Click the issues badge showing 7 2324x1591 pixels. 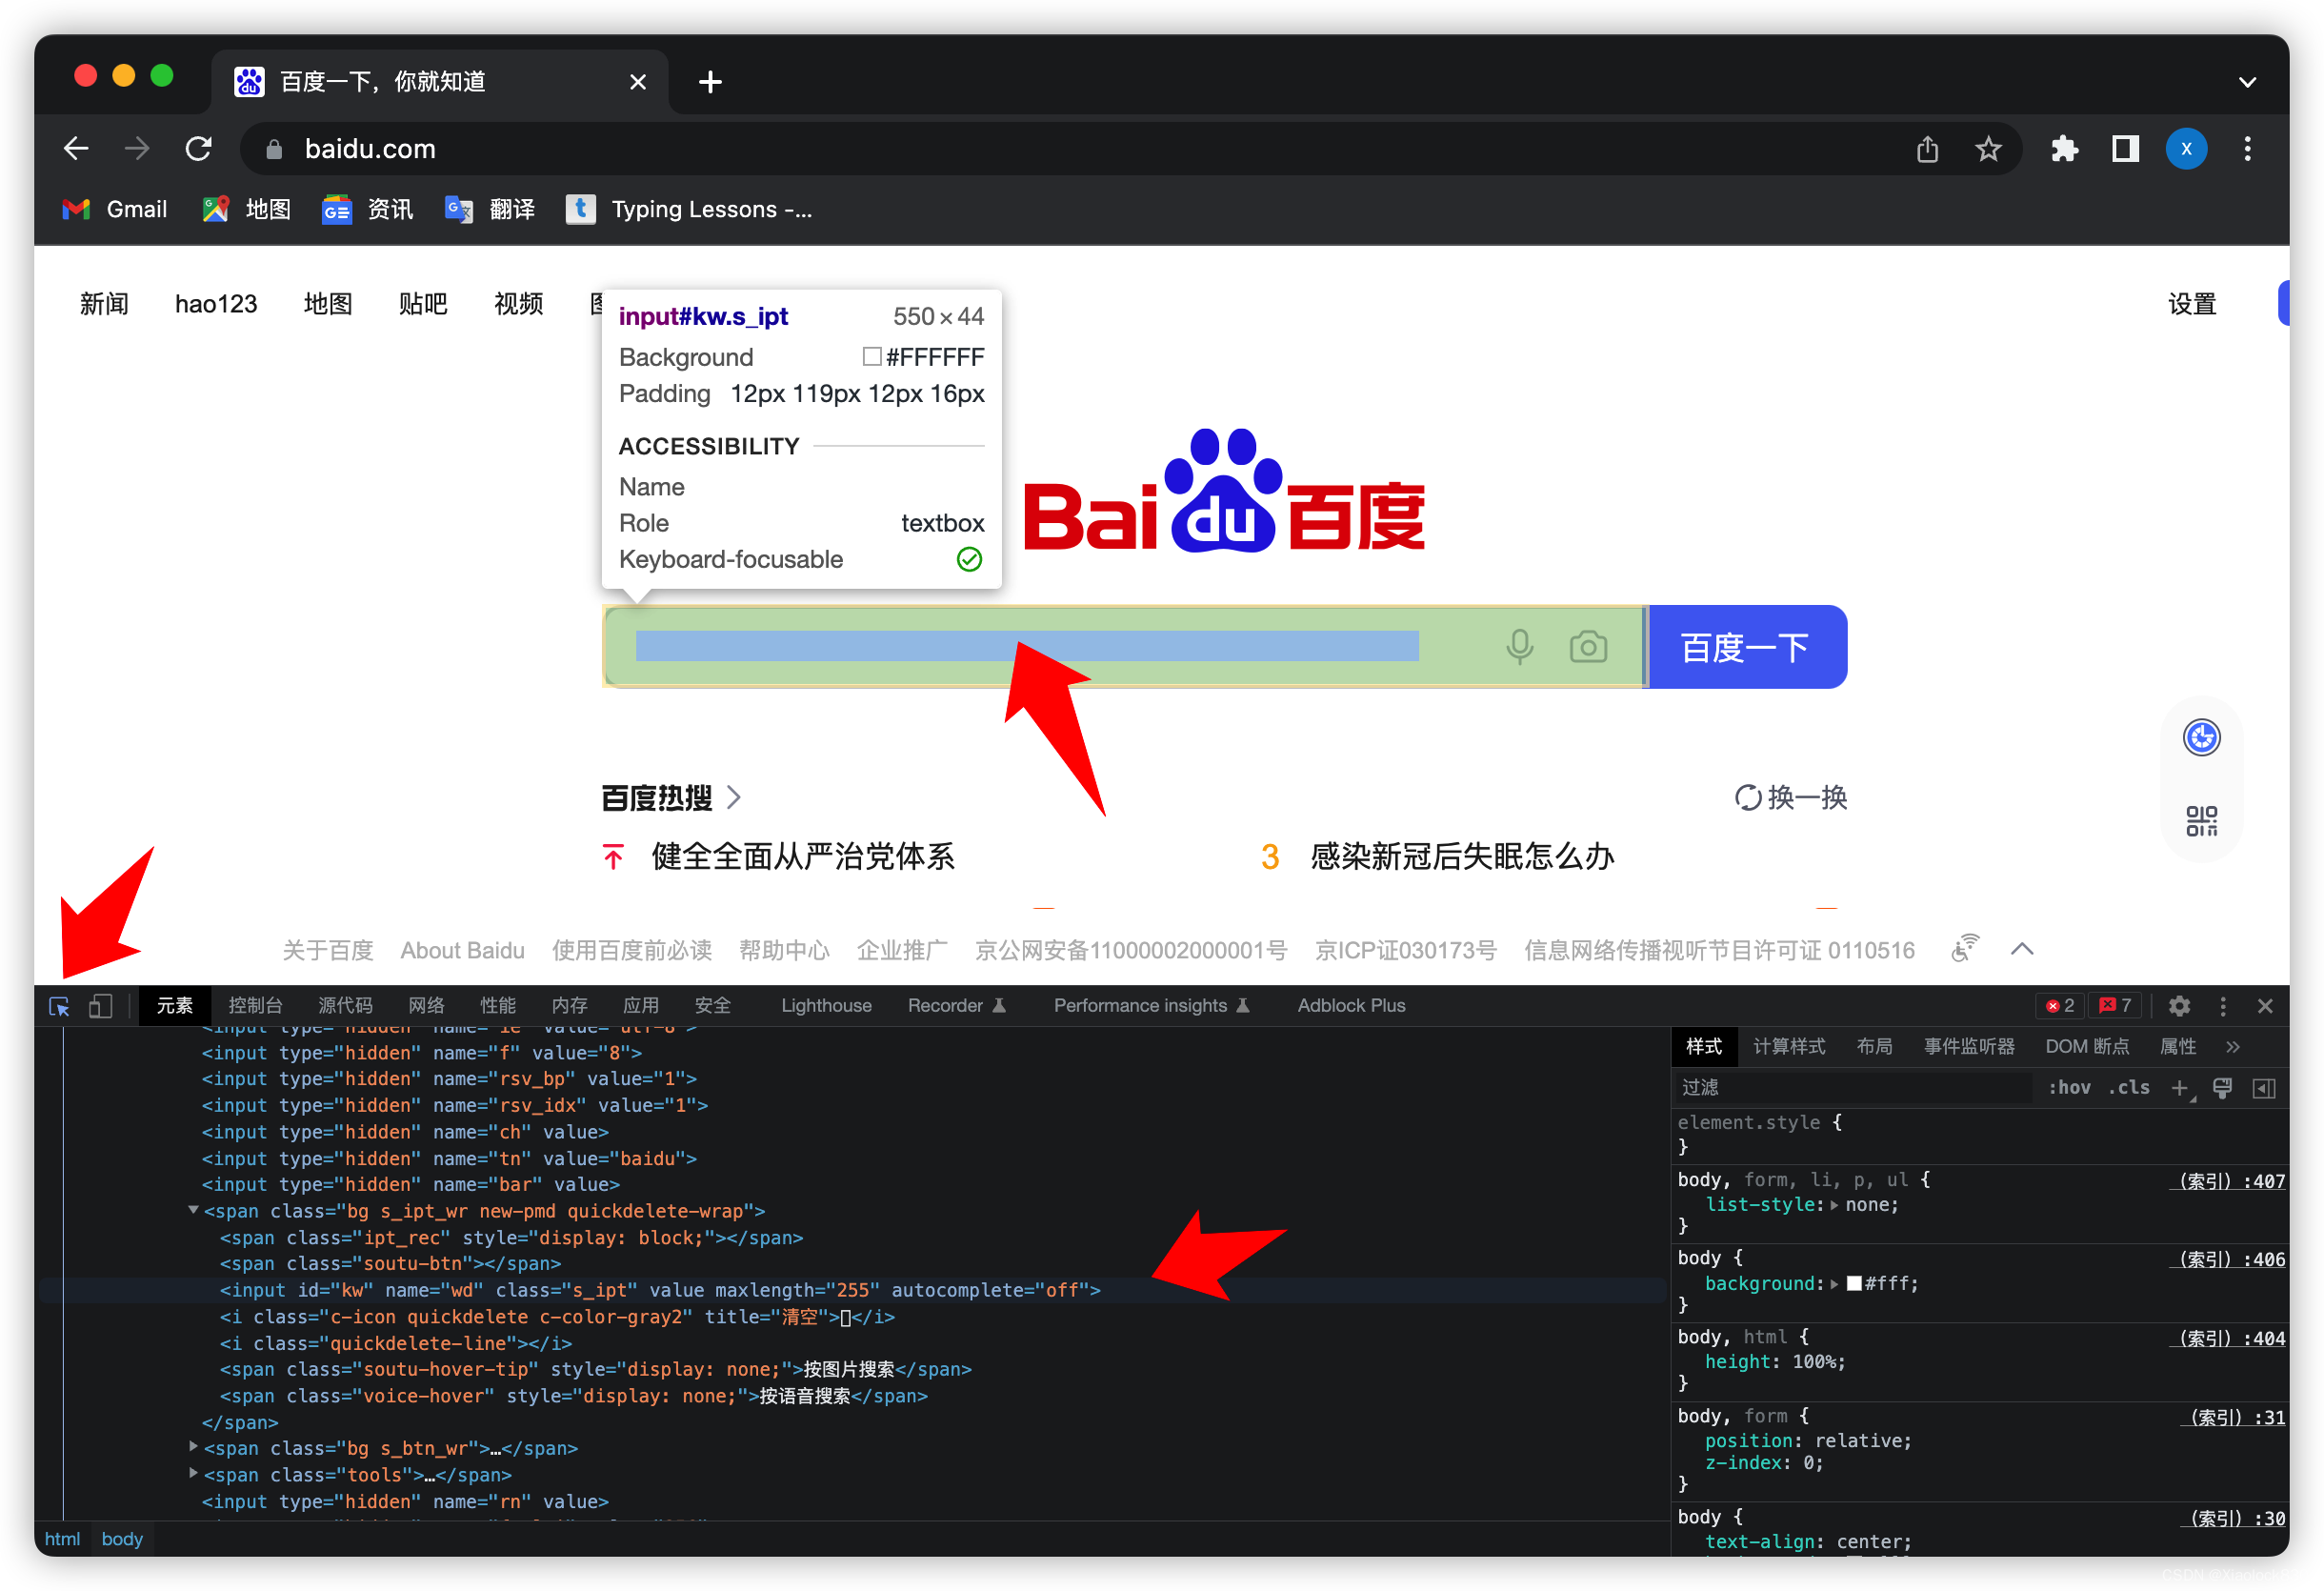coord(2115,1006)
